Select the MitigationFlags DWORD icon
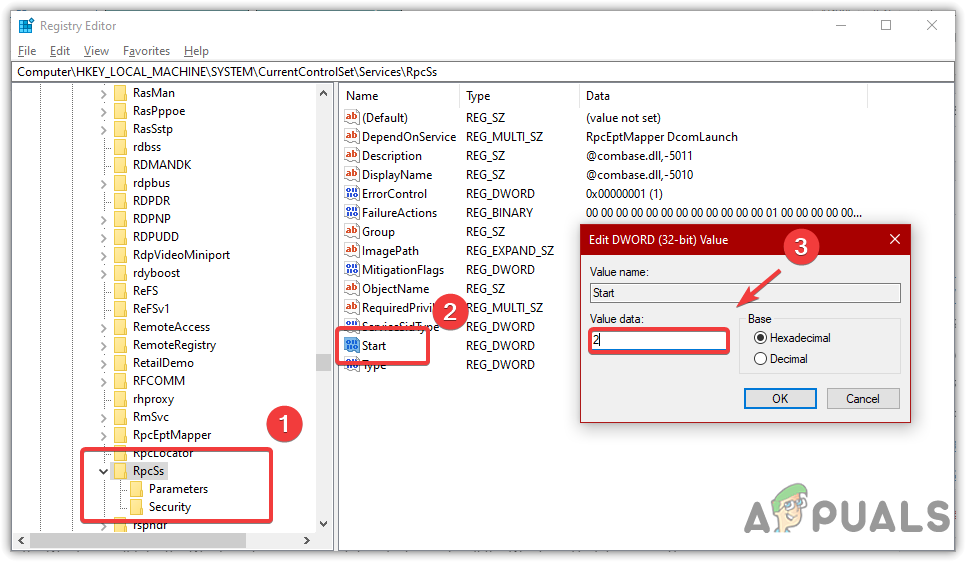 point(352,269)
